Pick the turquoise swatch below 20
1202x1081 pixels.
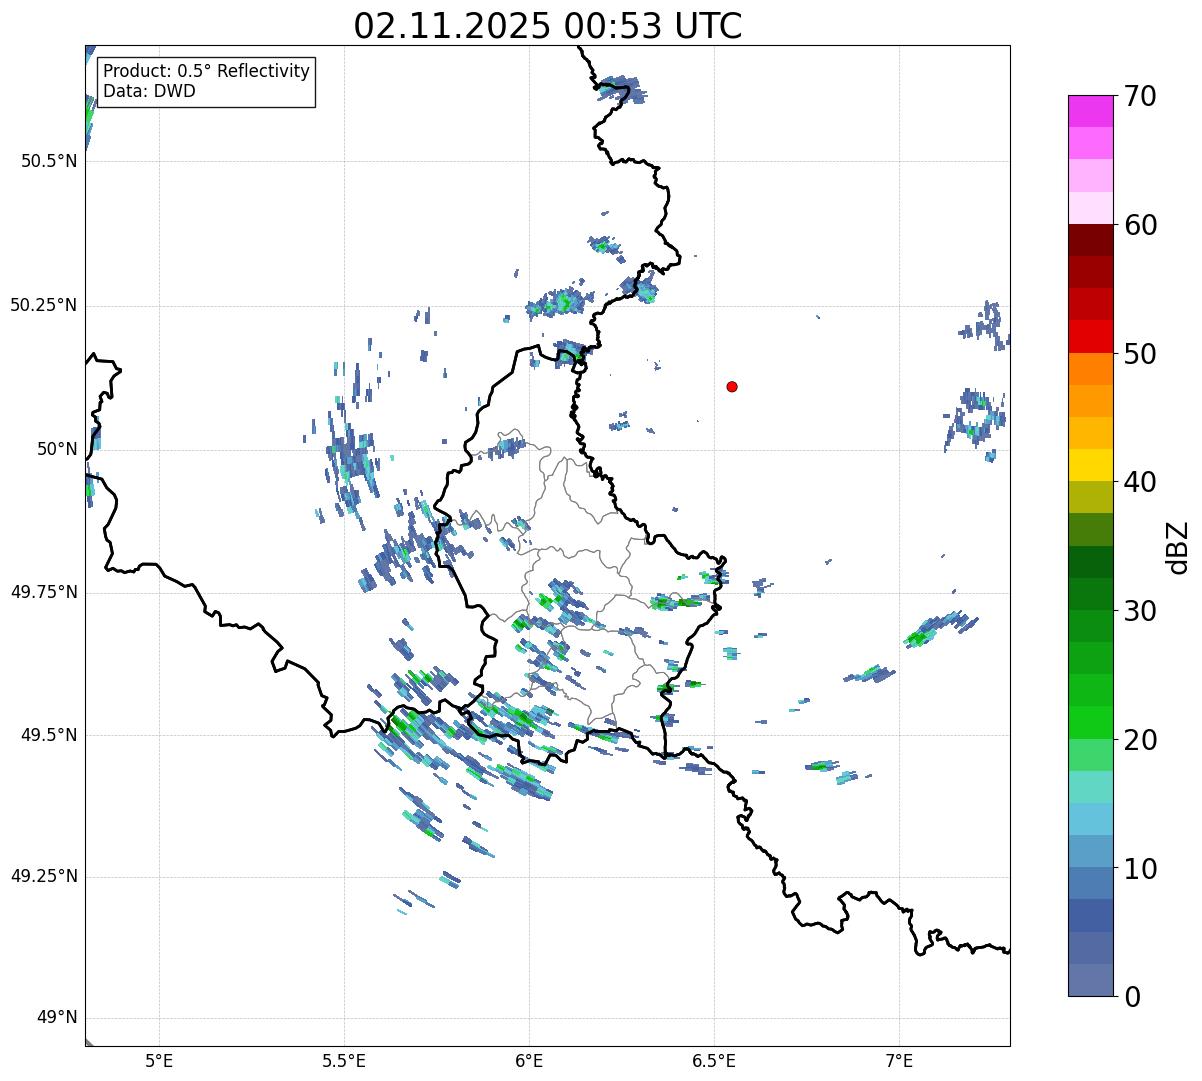coord(1091,787)
